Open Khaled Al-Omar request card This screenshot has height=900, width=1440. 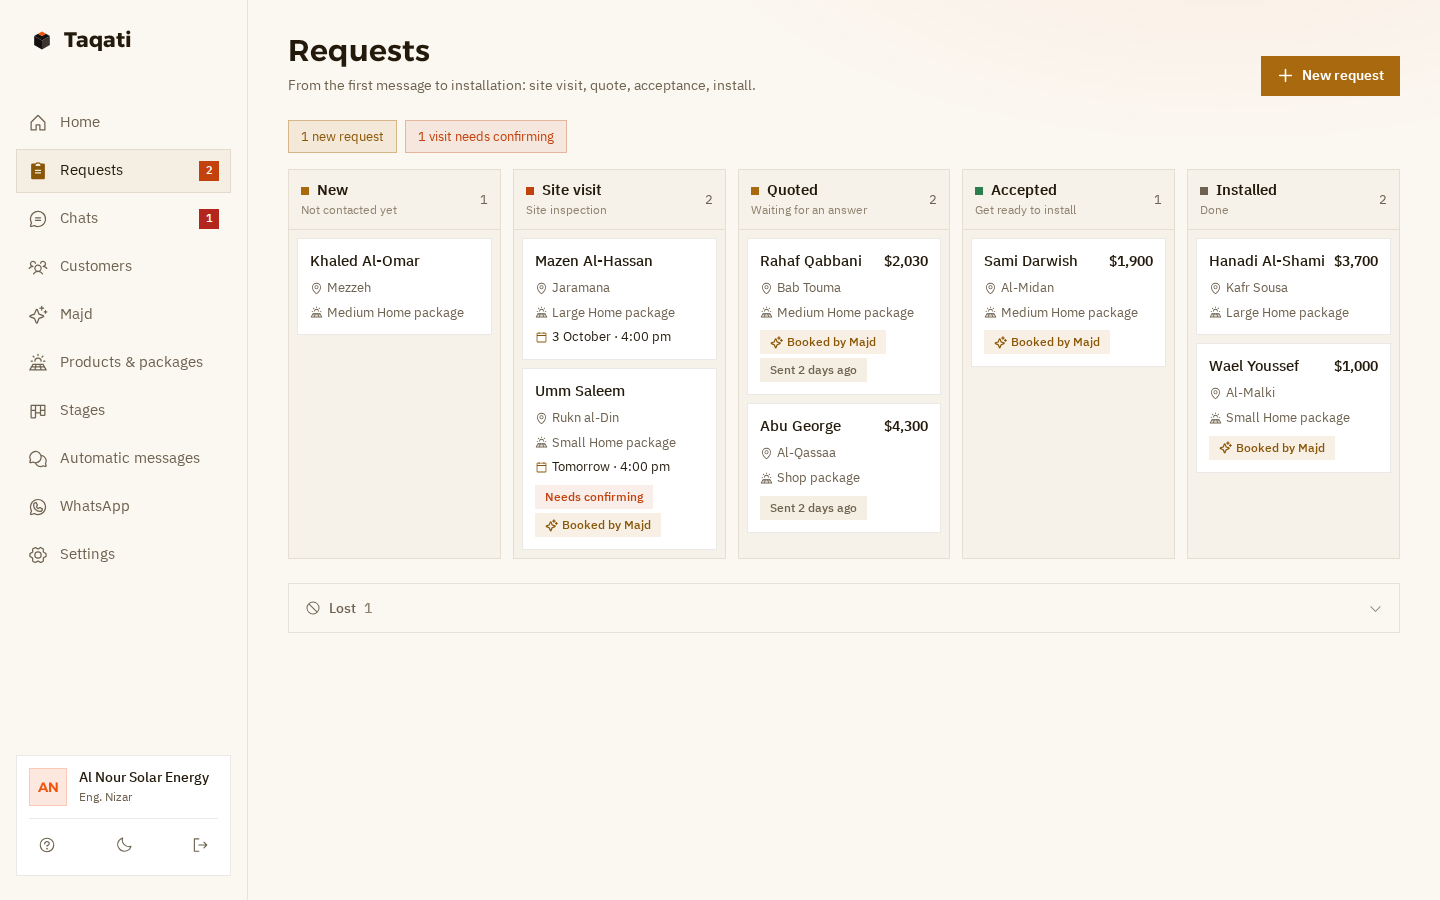(394, 286)
